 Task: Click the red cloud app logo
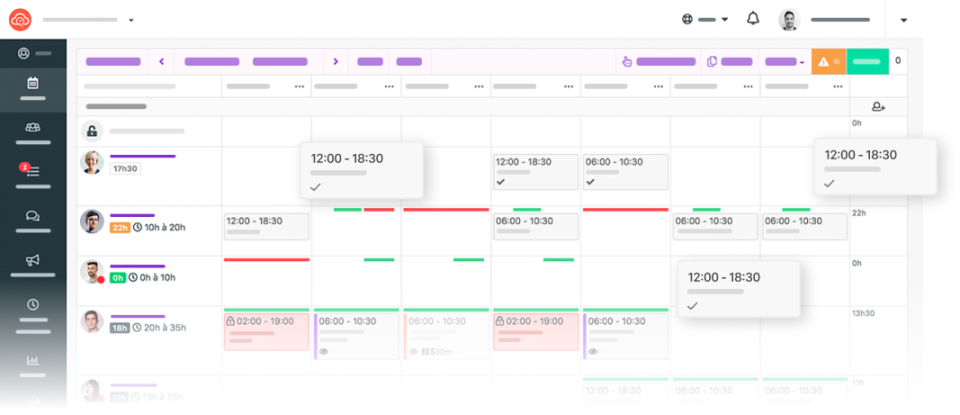coord(20,19)
